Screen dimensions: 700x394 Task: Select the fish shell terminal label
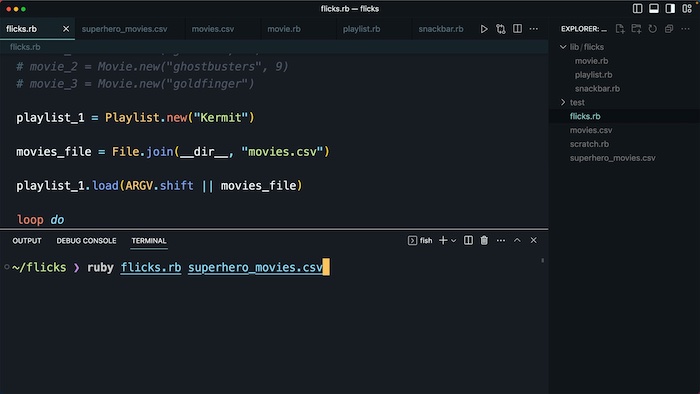pos(420,241)
